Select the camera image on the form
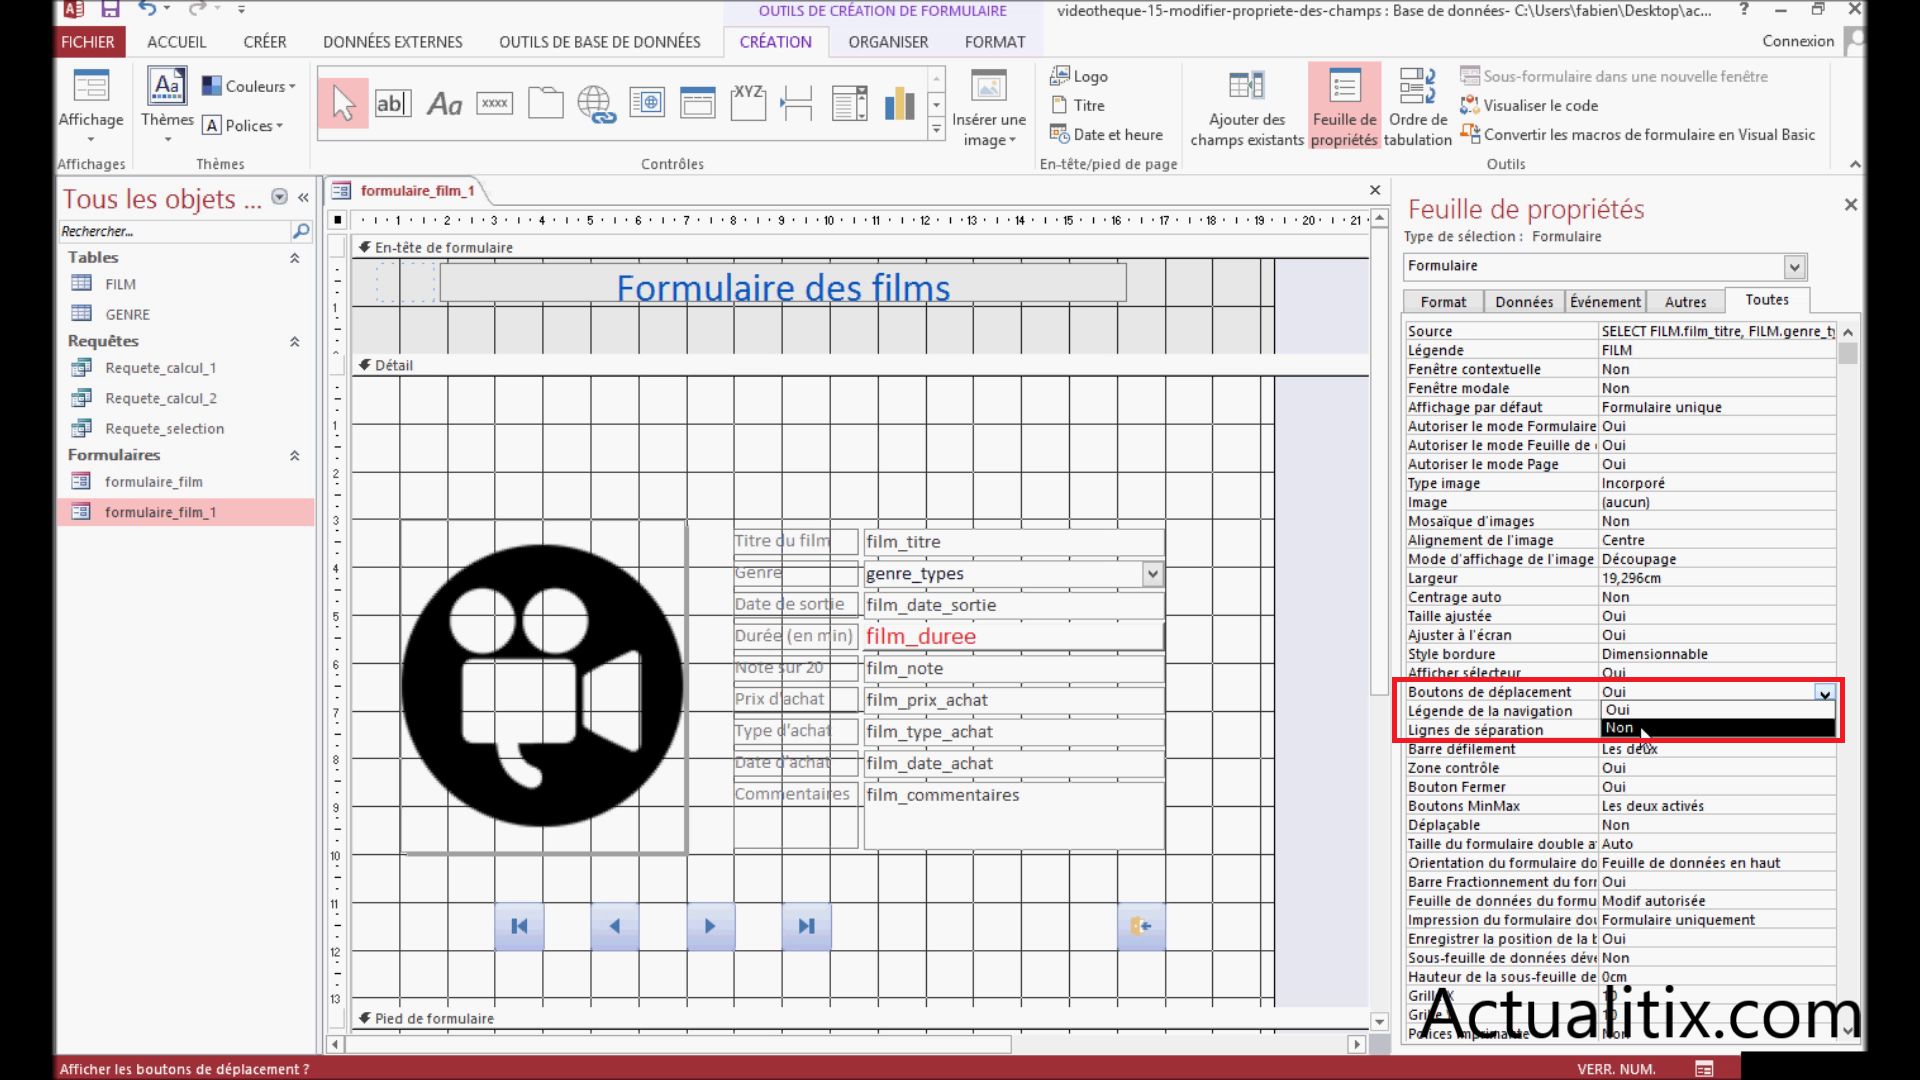 pyautogui.click(x=543, y=686)
